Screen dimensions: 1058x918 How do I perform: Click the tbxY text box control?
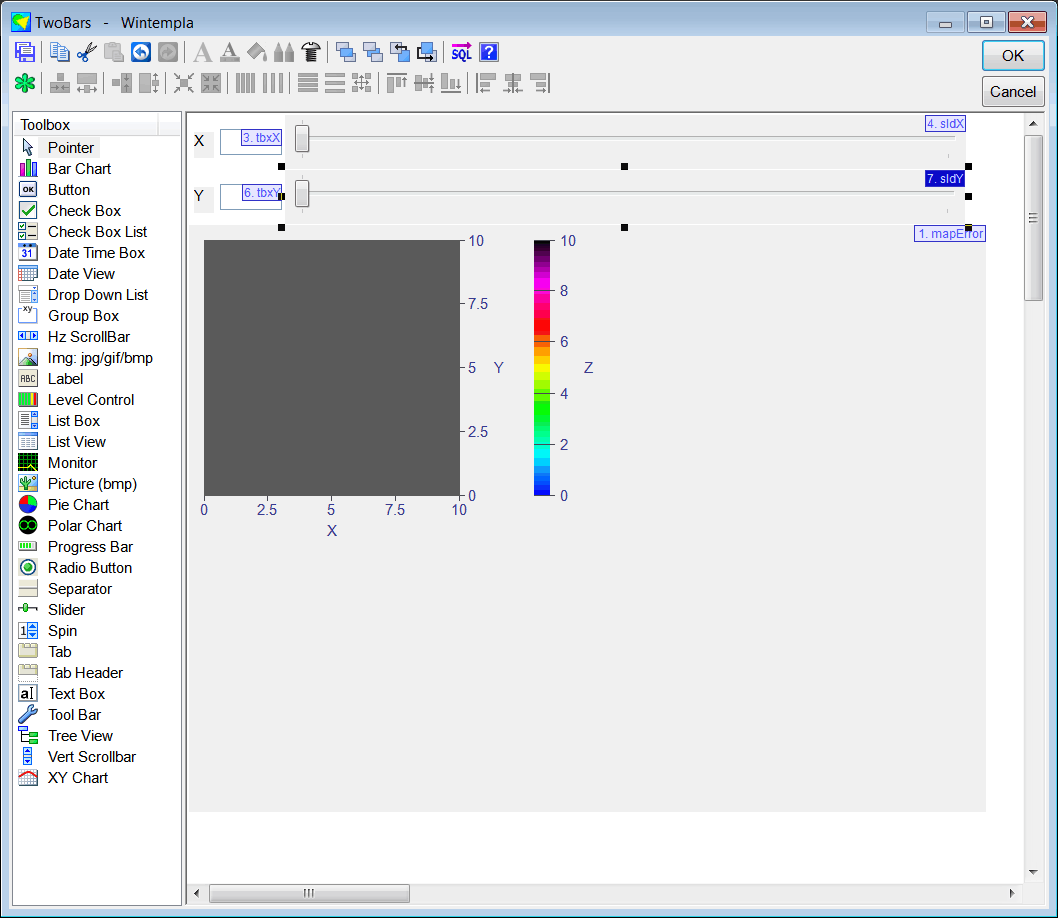[251, 197]
